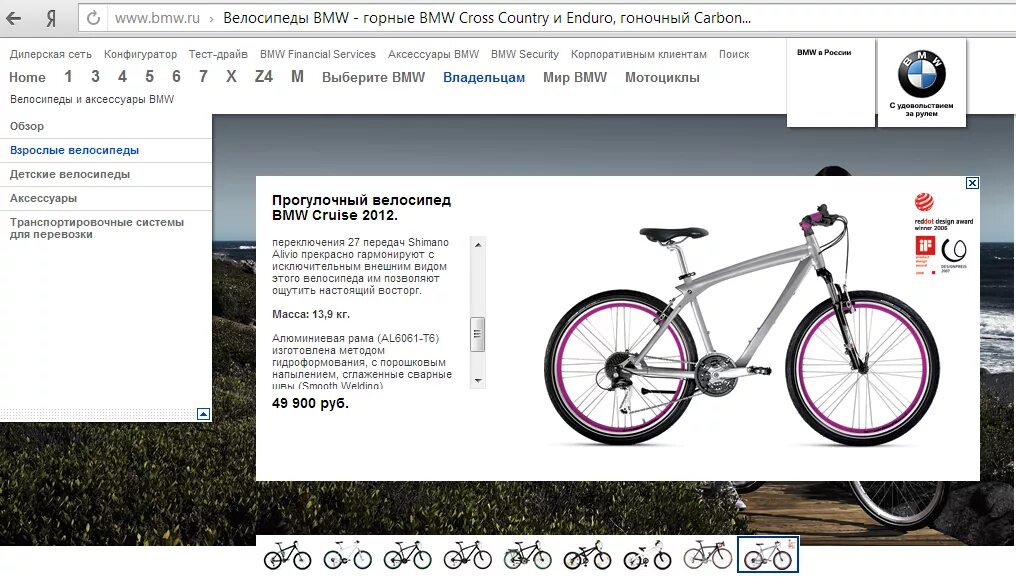Viewport: 1016px width, 579px height.
Task: Select the fourth bike thumbnail
Action: pyautogui.click(x=467, y=555)
